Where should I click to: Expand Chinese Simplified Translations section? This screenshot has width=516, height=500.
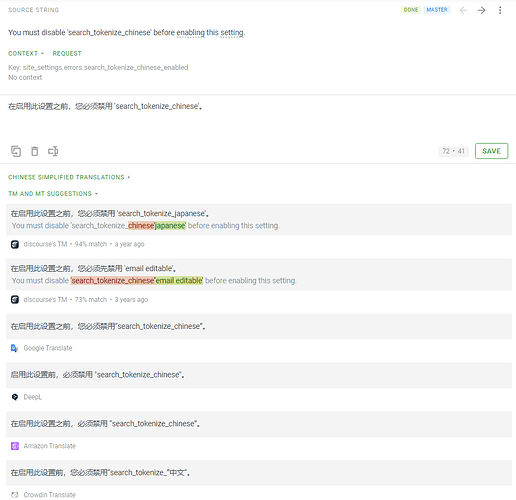click(69, 177)
